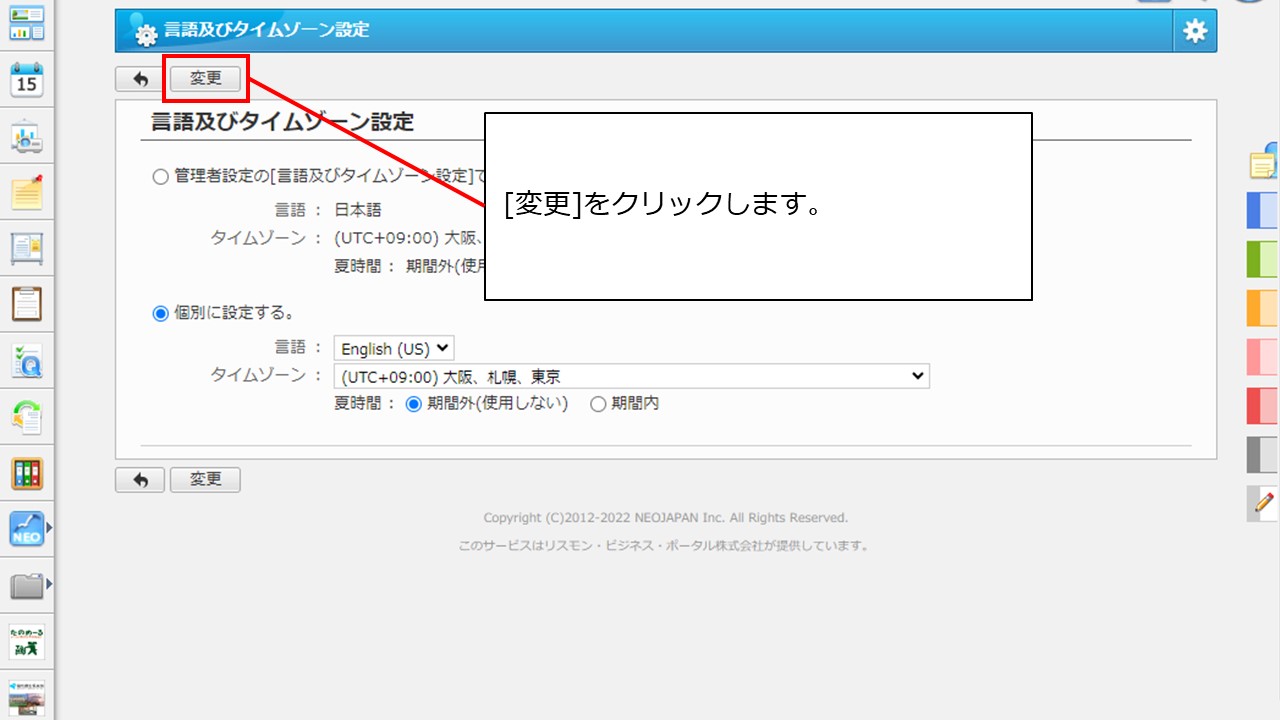The image size is (1280, 720).
Task: Choose 期間内 daylight saving option
Action: 598,404
